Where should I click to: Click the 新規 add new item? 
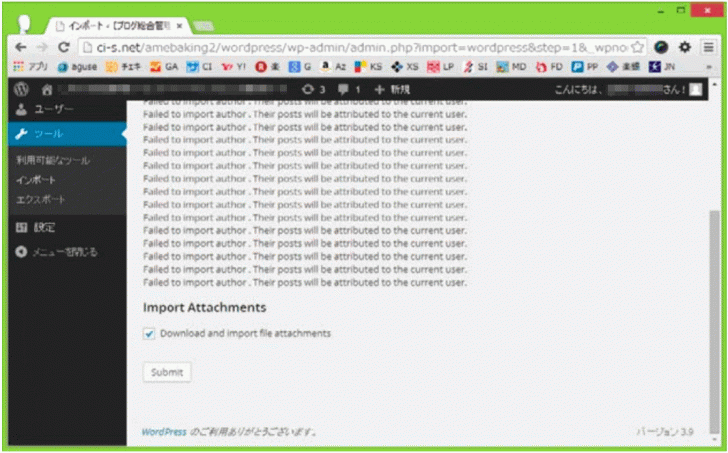(391, 89)
